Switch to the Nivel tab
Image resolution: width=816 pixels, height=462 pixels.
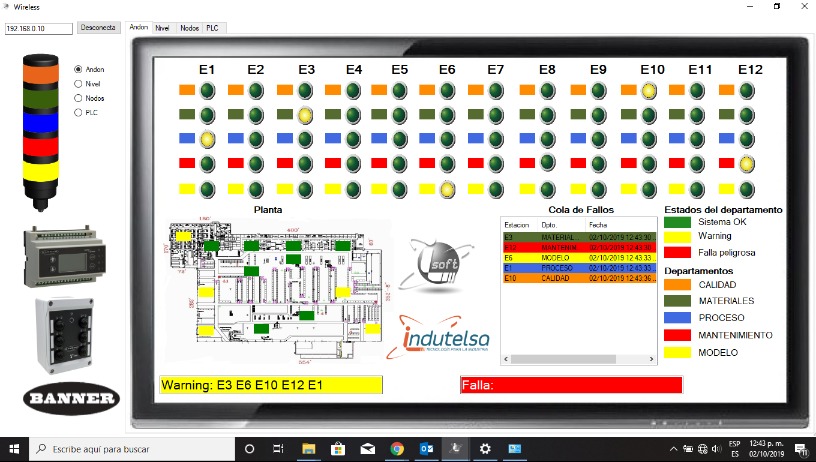point(163,28)
